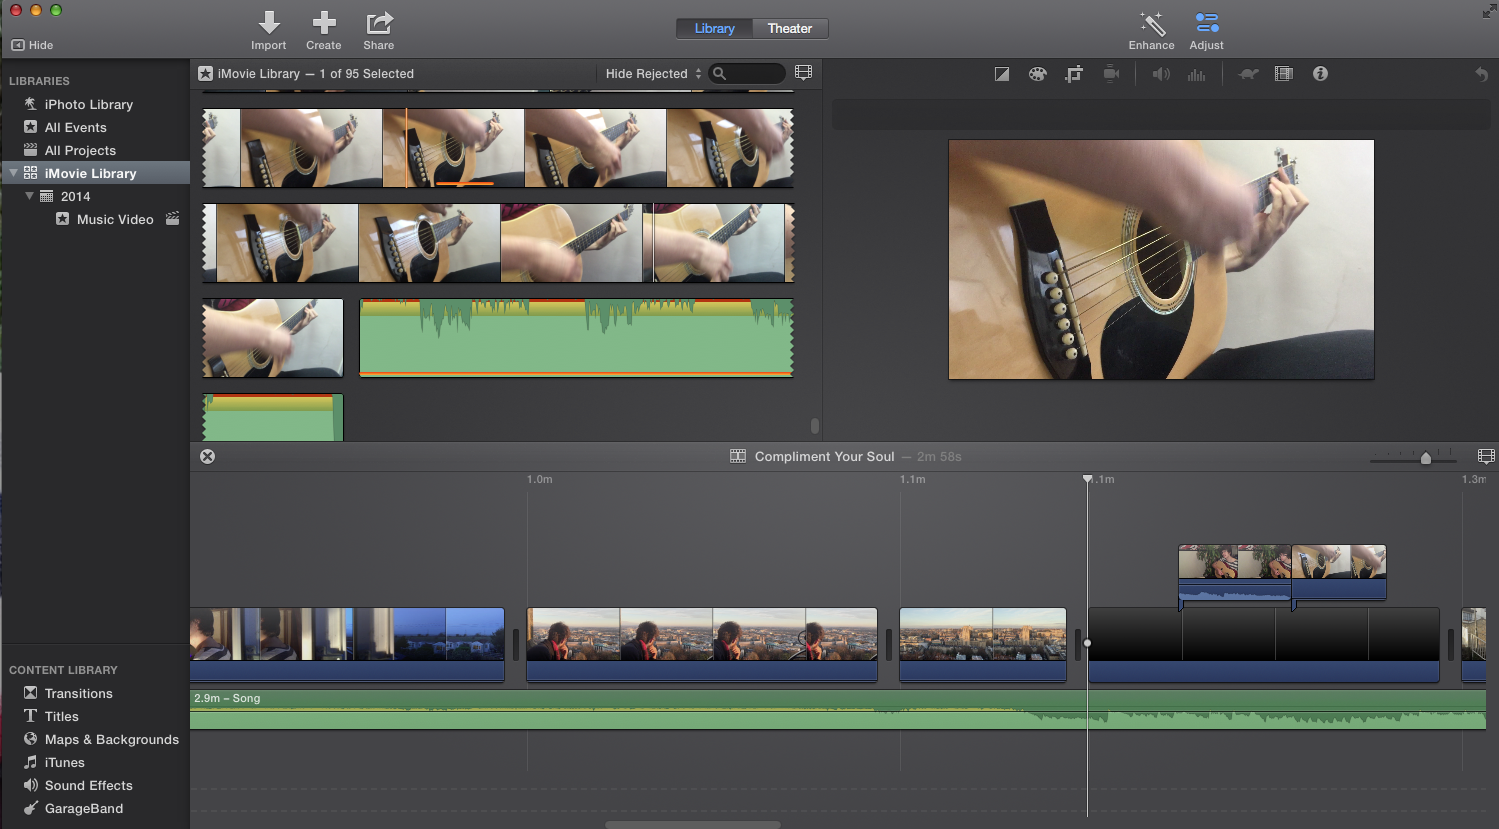
Task: Open Sound Effects in content library
Action: 88,785
